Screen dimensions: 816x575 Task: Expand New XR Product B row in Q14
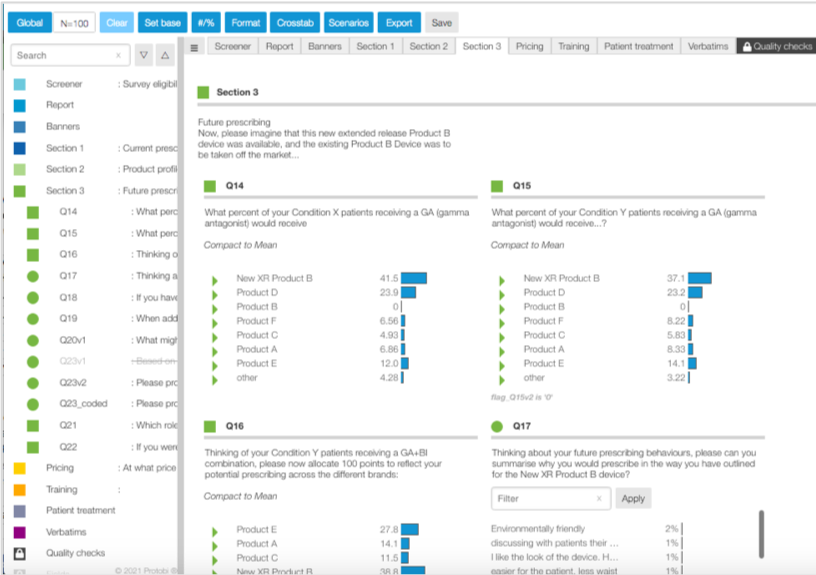click(x=215, y=279)
